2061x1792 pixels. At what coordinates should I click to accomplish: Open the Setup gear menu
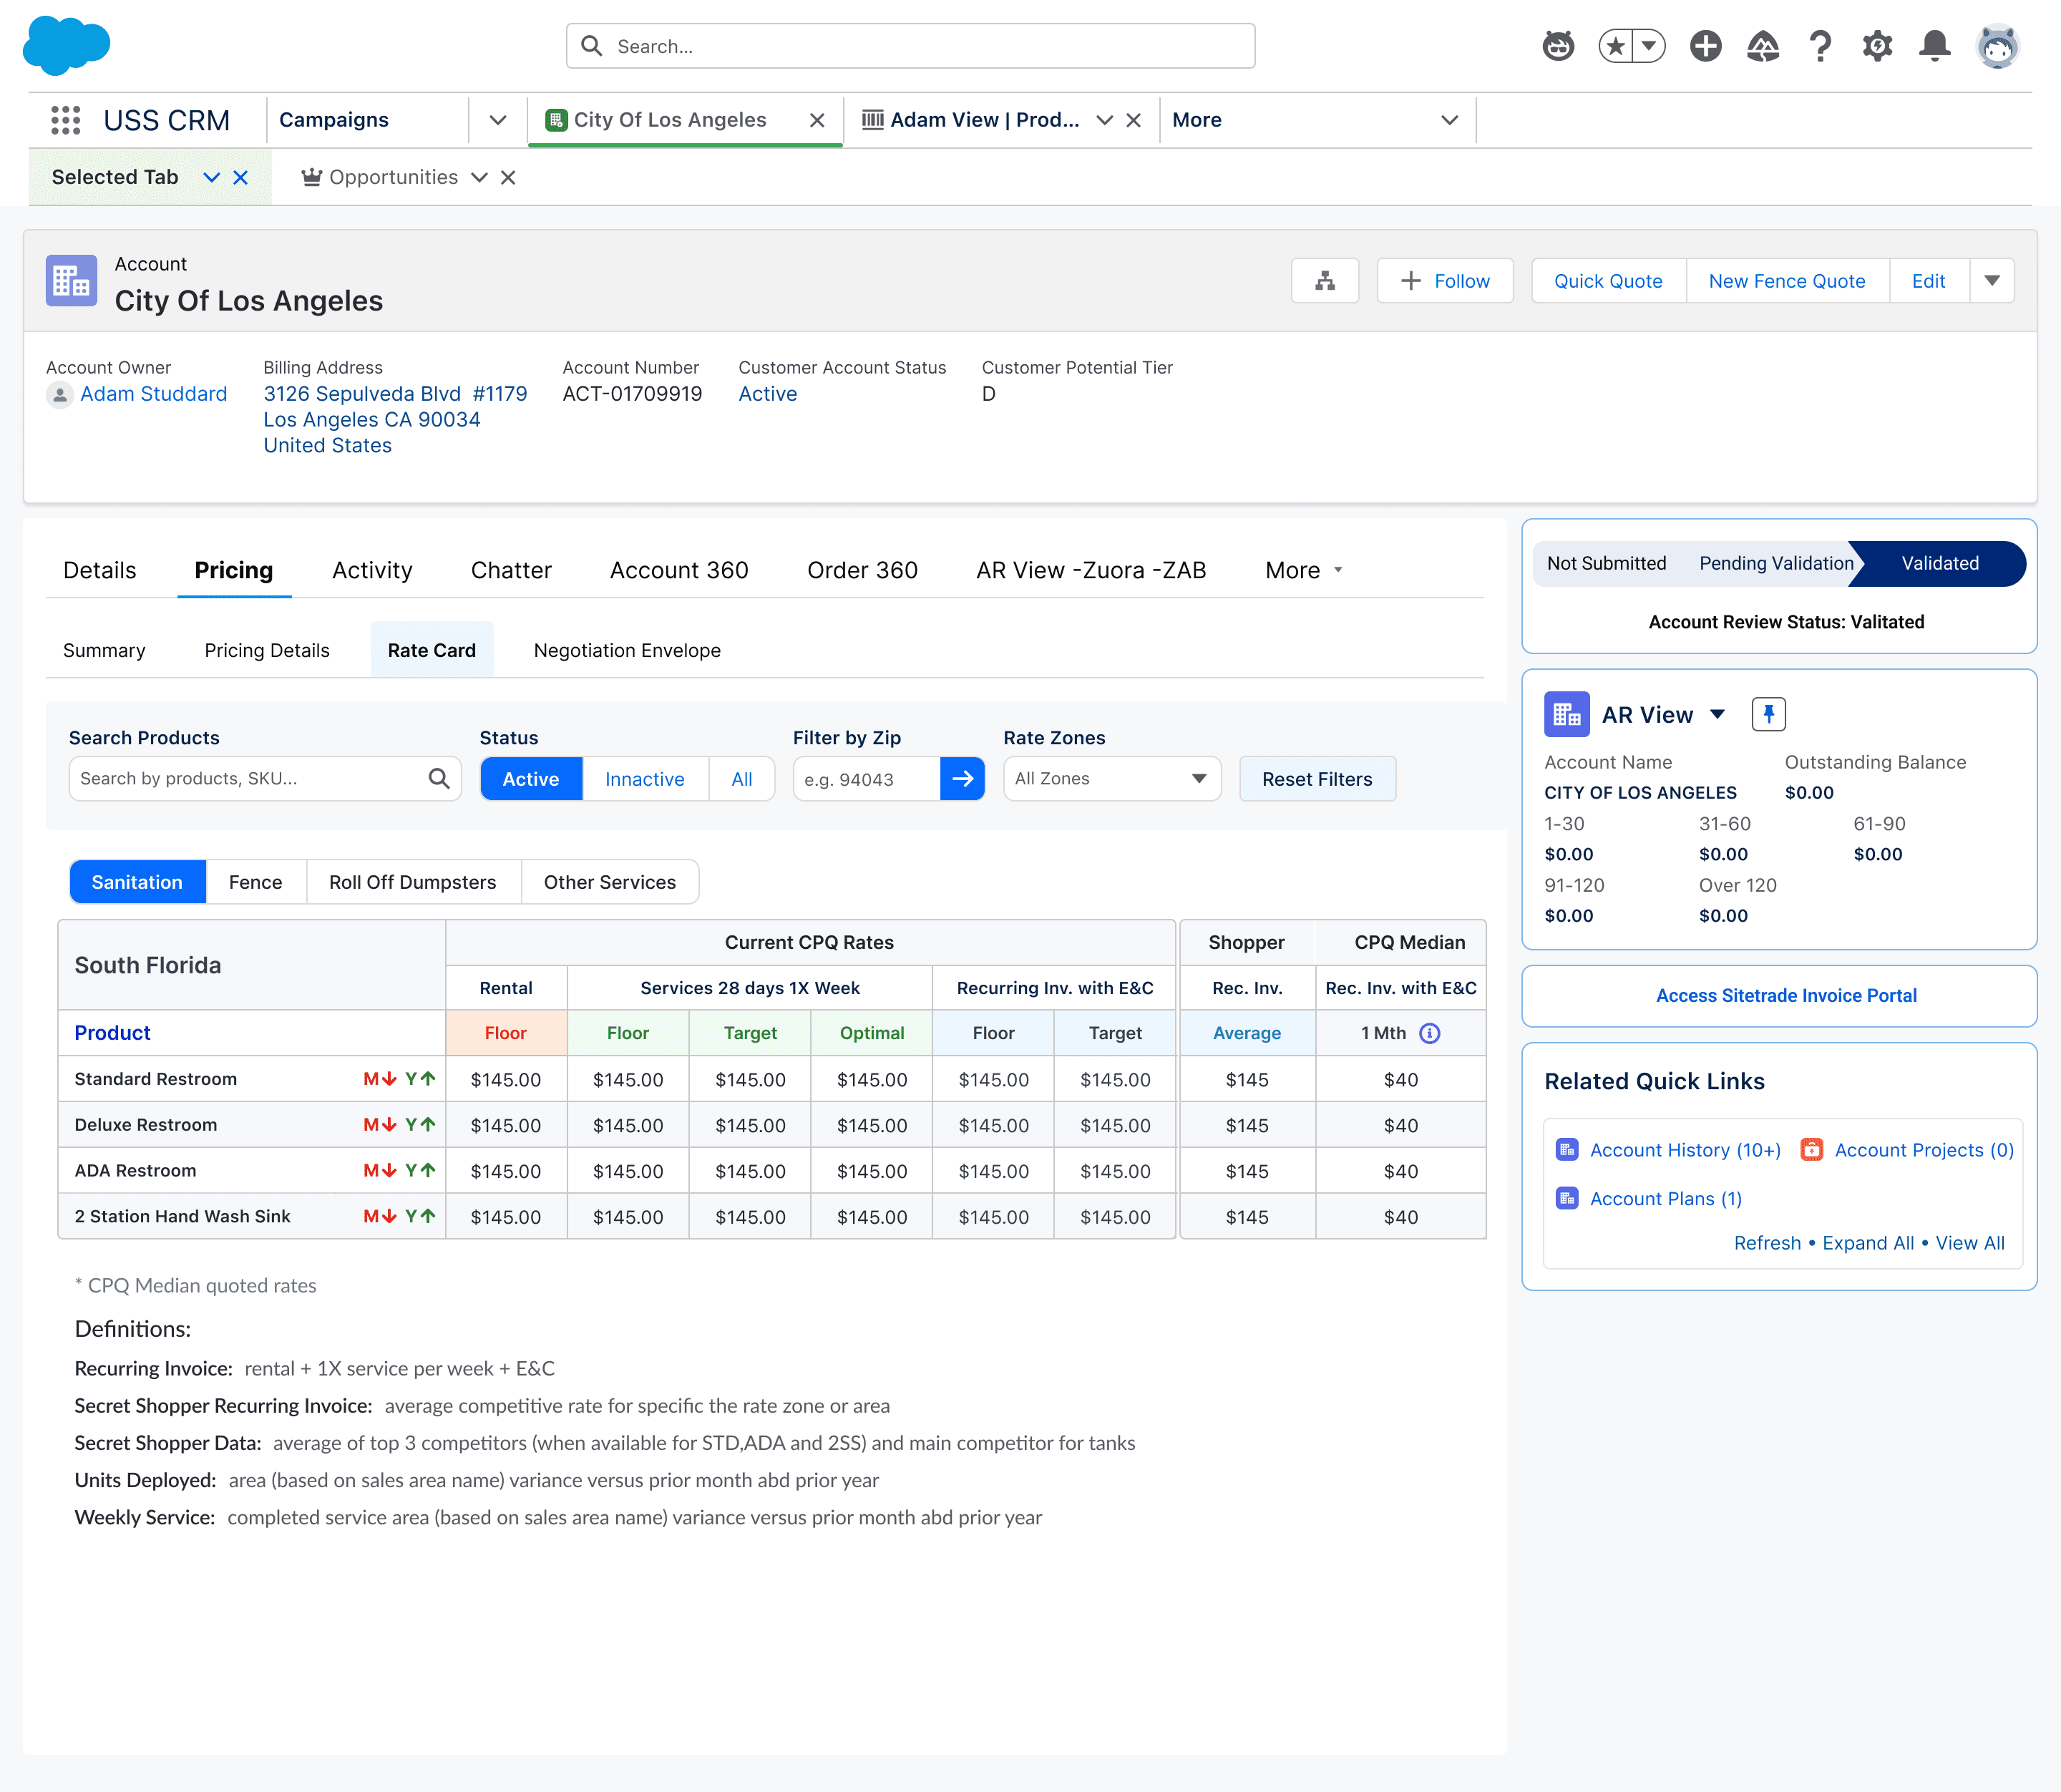point(1877,46)
